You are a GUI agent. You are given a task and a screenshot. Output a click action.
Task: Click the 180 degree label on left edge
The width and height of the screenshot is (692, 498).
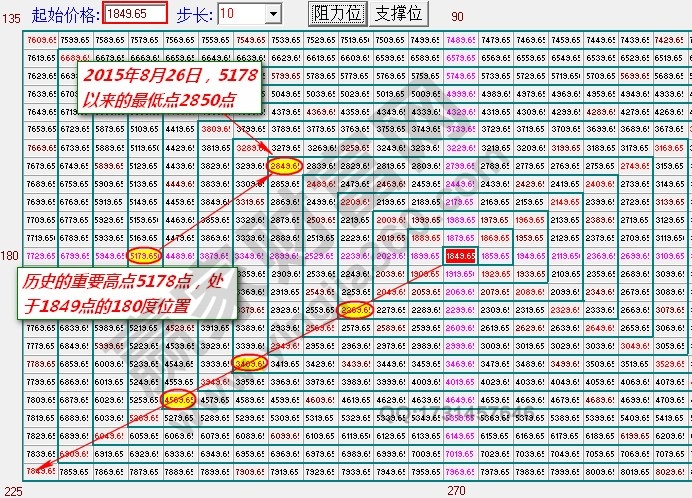point(10,256)
